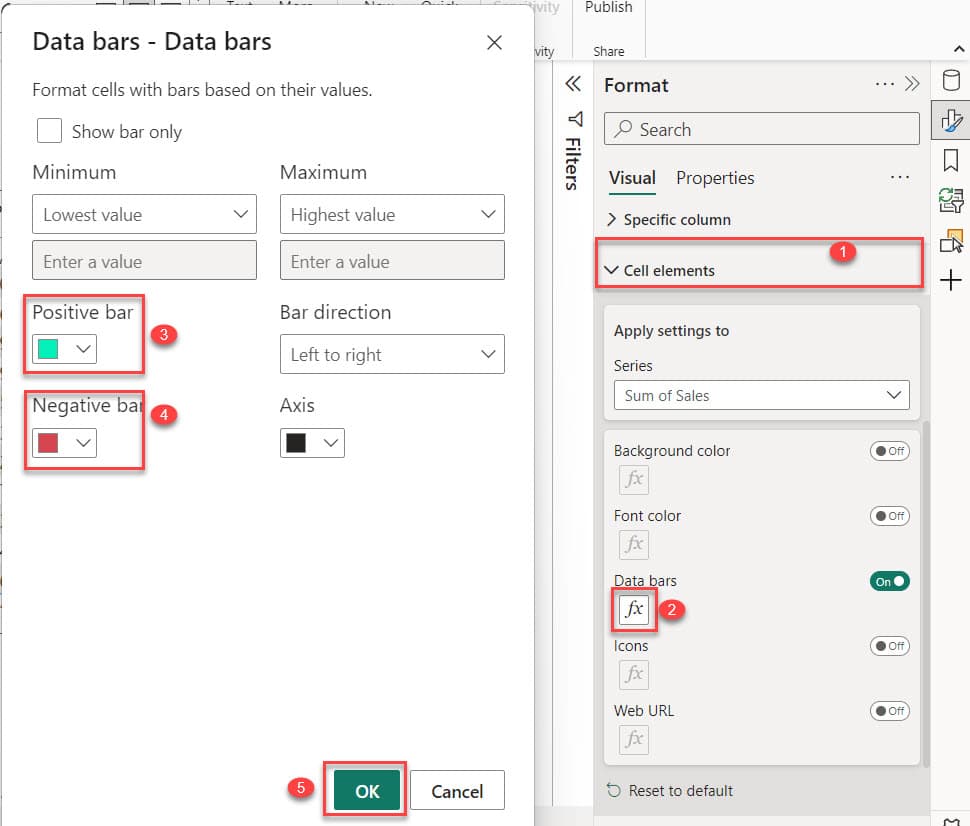The image size is (970, 826).
Task: Collapse the ribbon with the caret
Action: 958,49
